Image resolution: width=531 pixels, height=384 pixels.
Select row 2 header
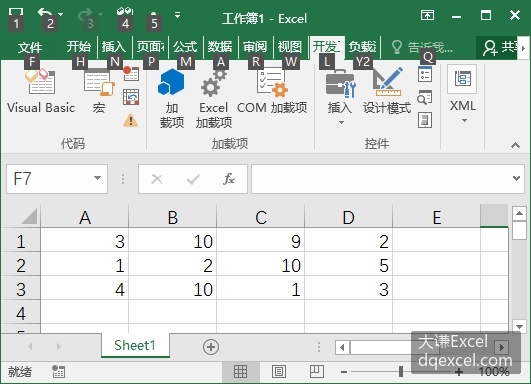(21, 265)
